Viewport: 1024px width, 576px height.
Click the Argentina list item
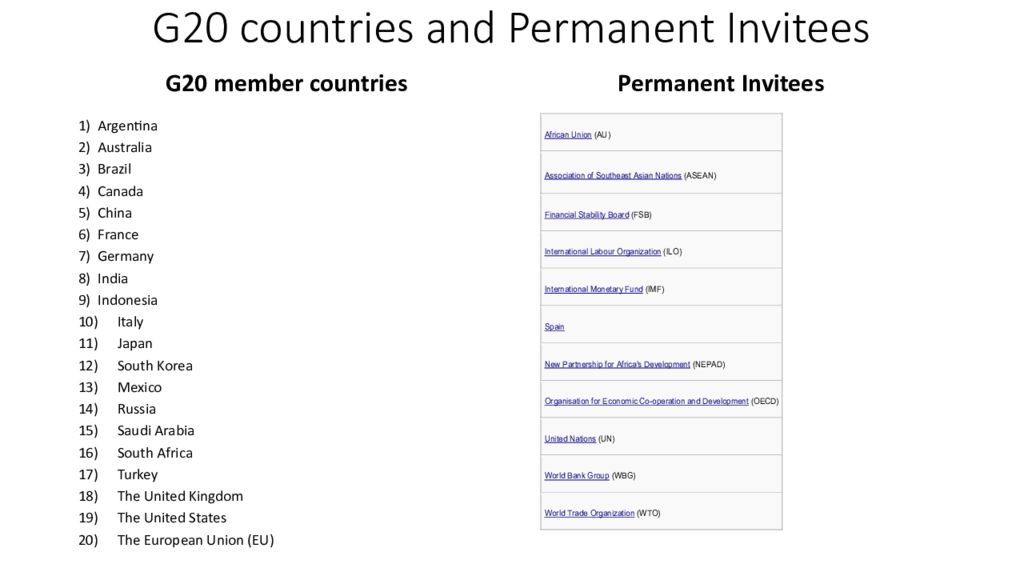(x=127, y=126)
